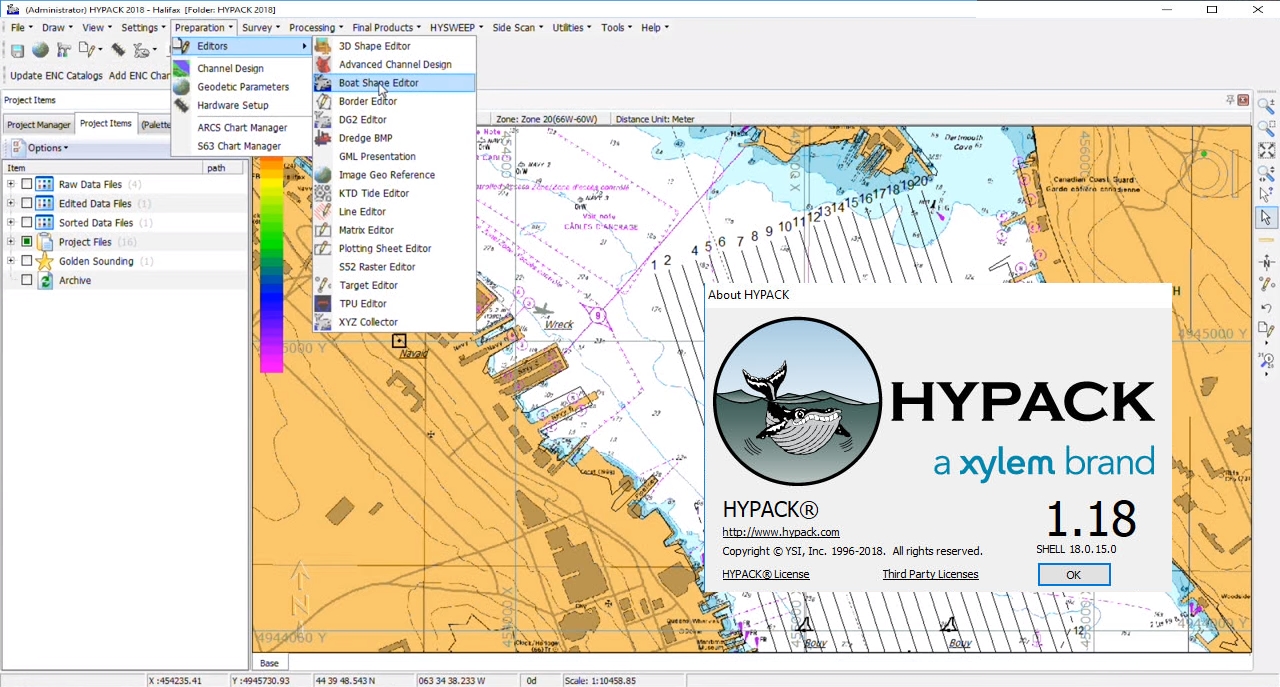Image resolution: width=1280 pixels, height=687 pixels.
Task: Click the Scale value in status bar
Action: click(x=600, y=681)
